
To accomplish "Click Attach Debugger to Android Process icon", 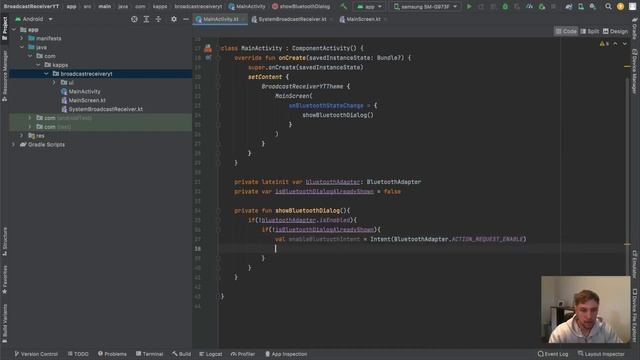I will click(542, 7).
